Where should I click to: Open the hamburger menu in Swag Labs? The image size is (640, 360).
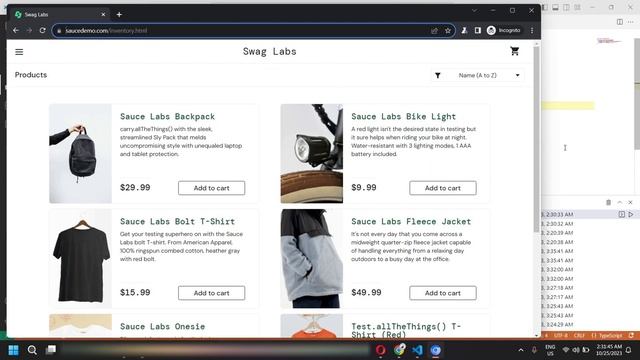coord(19,52)
